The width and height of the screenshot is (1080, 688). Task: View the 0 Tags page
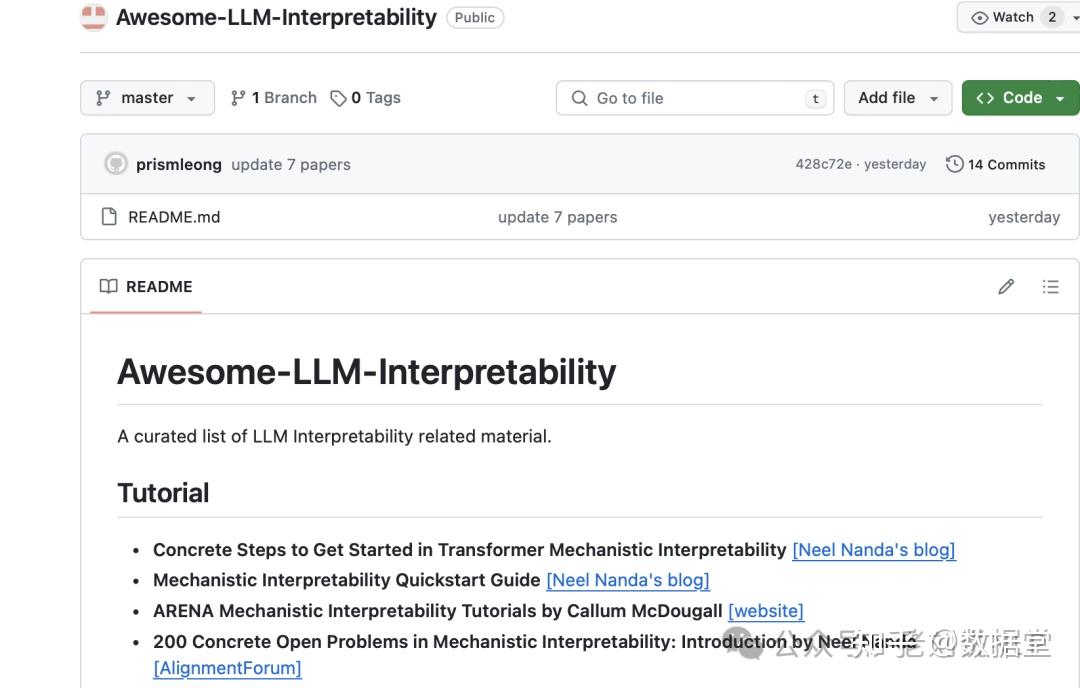366,98
